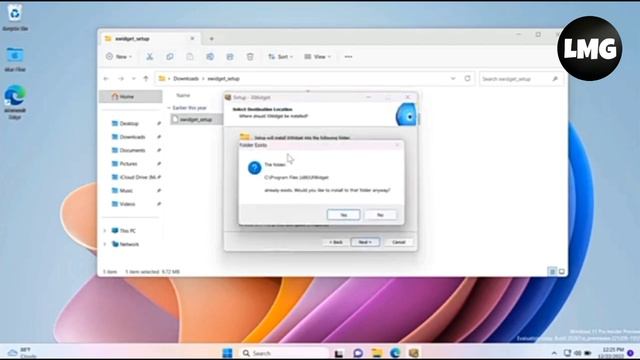
Task: Open the New dropdown in File Explorer
Action: [119, 57]
